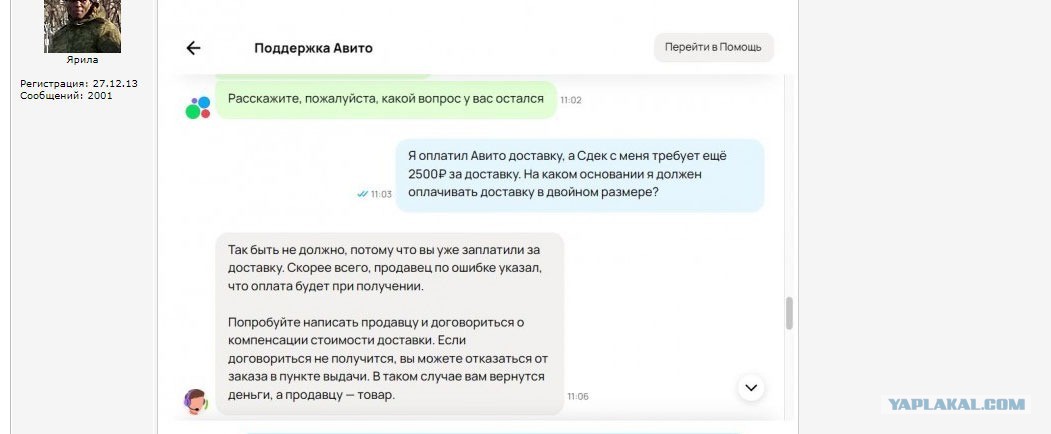Click the Ярила user avatar photo
The width and height of the screenshot is (1051, 434).
pyautogui.click(x=82, y=26)
